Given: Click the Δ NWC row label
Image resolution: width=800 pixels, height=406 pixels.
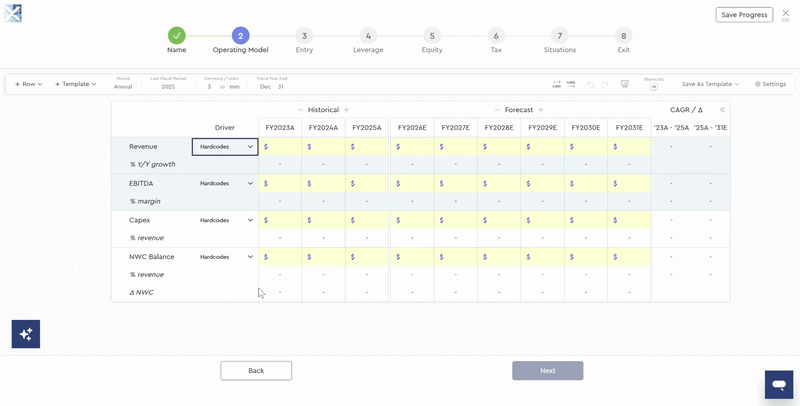Looking at the screenshot, I should [141, 292].
